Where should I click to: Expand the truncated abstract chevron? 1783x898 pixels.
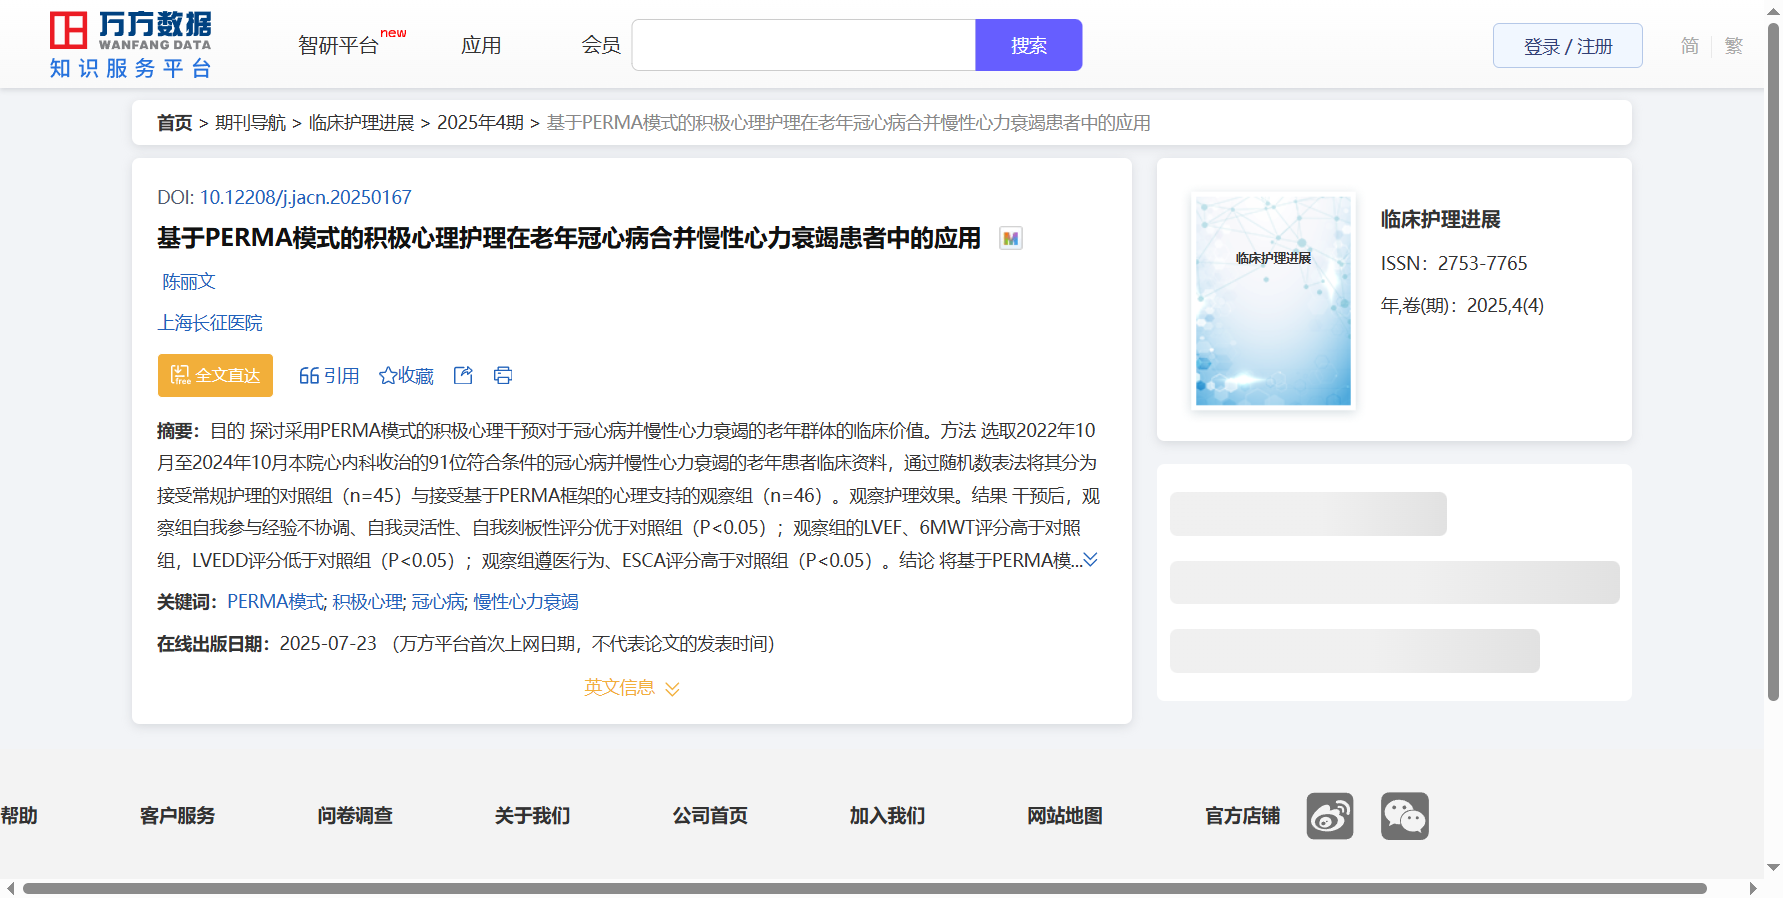[1090, 560]
